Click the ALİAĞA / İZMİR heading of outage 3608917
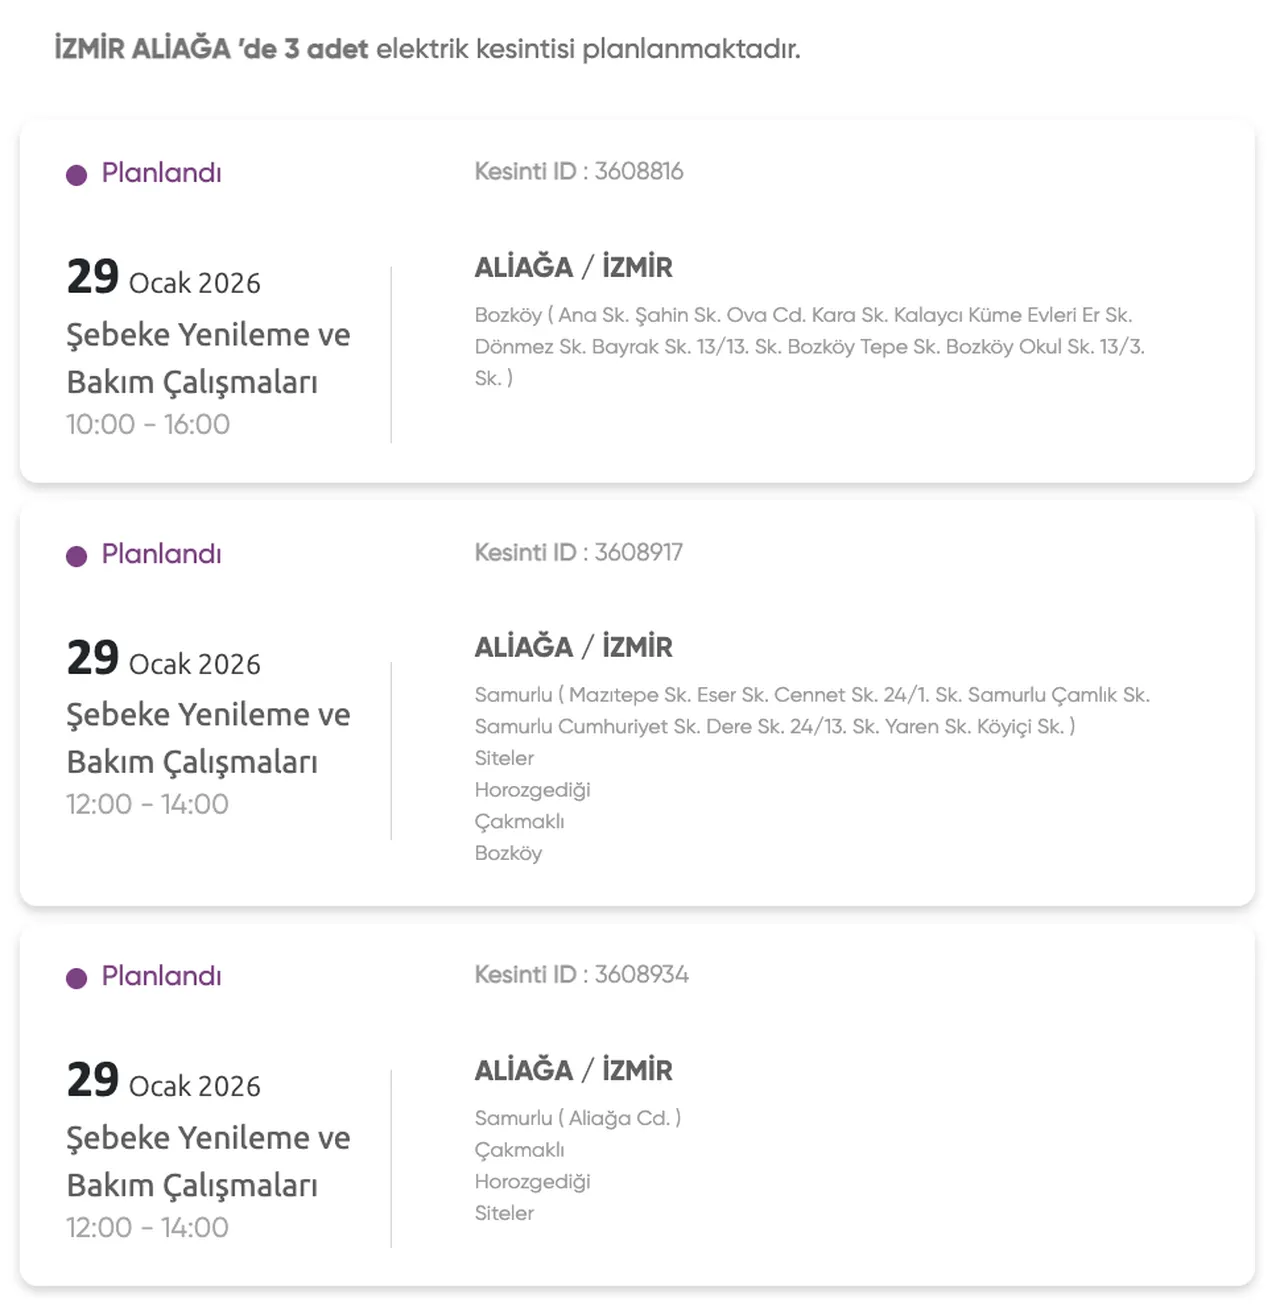 pyautogui.click(x=573, y=647)
